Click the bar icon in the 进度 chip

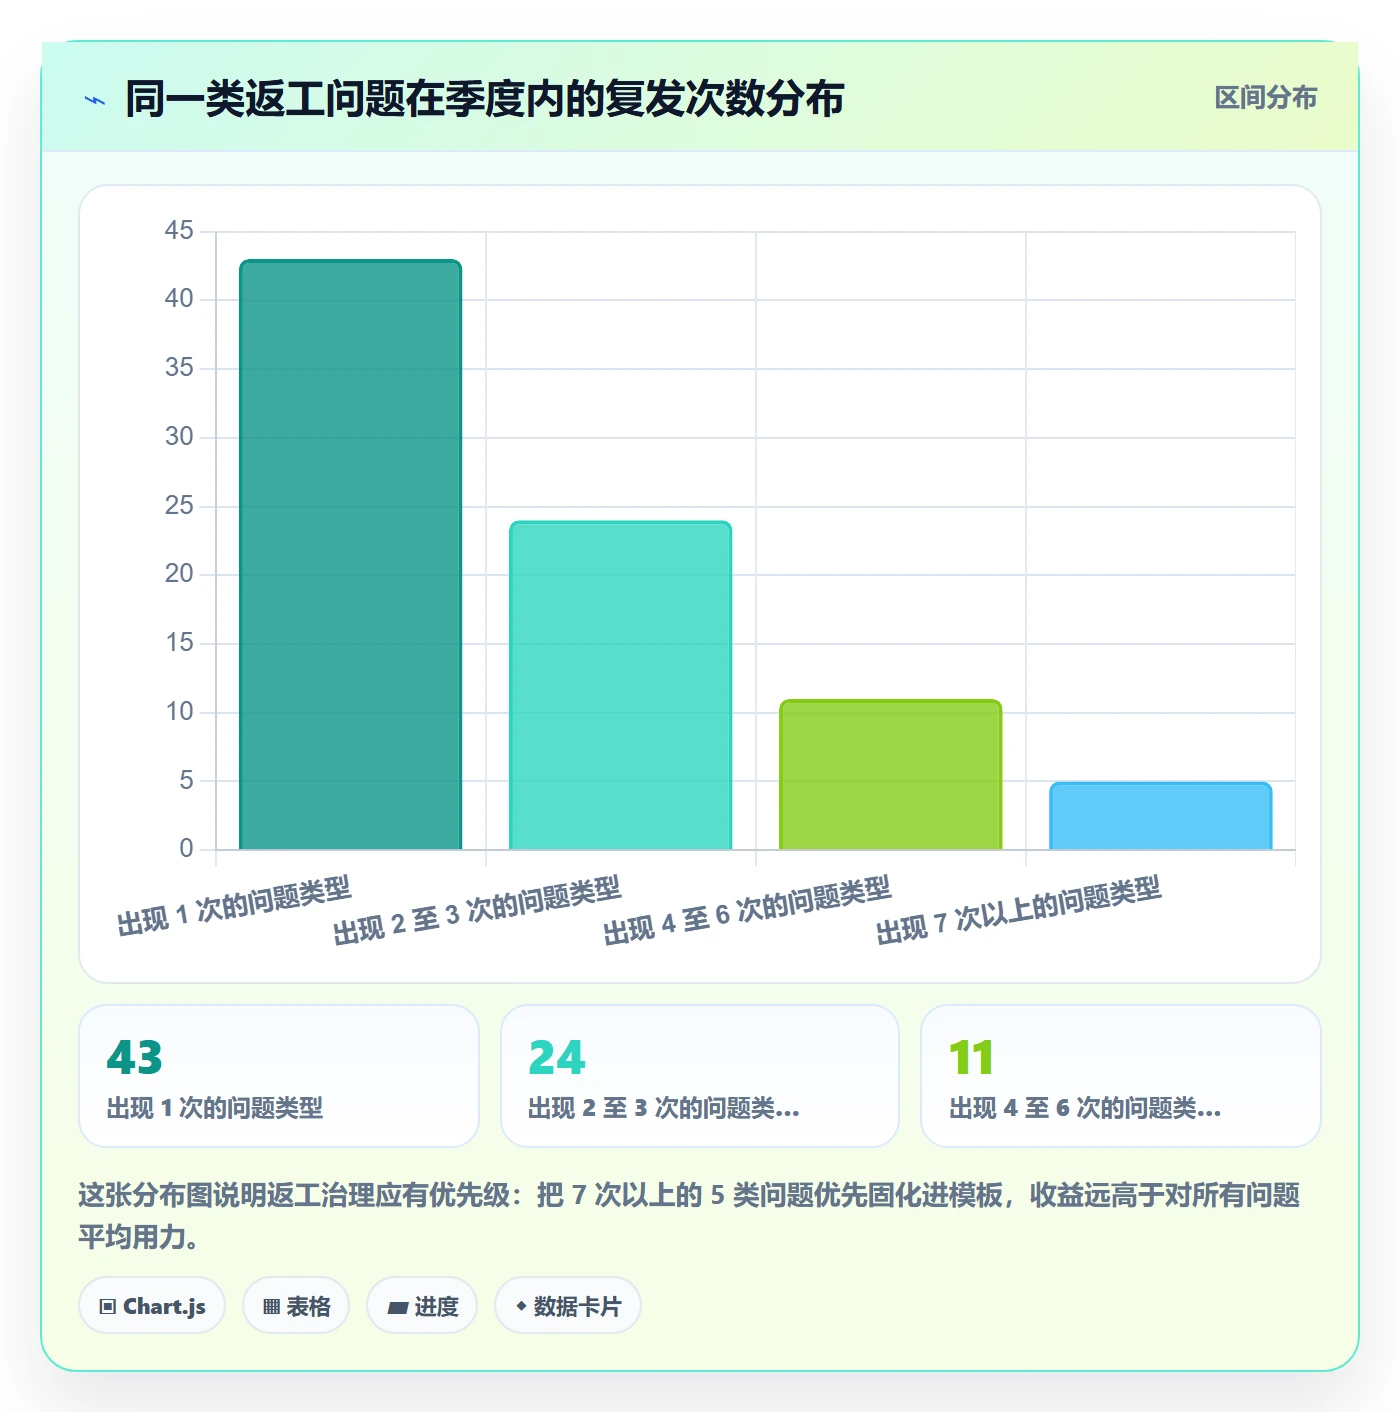tap(398, 1307)
